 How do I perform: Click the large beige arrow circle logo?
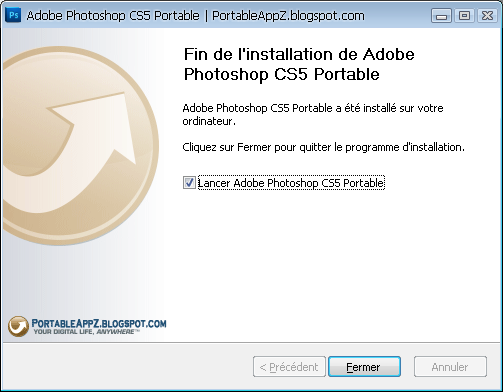[80, 146]
